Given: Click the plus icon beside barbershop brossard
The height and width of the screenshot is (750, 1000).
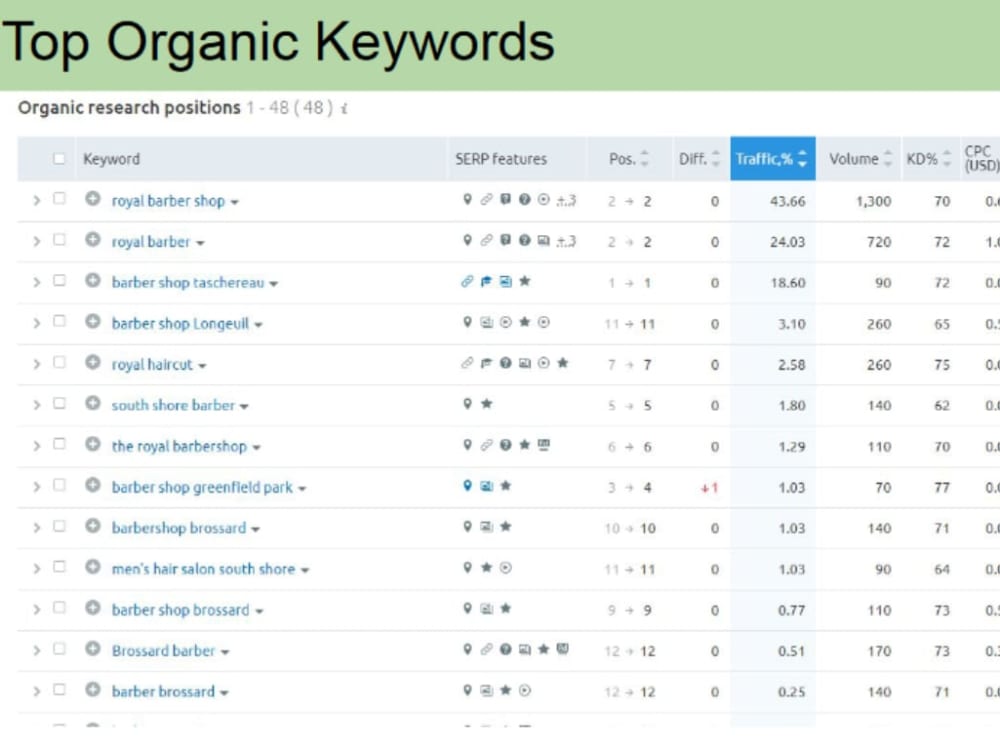Looking at the screenshot, I should click(x=92, y=526).
